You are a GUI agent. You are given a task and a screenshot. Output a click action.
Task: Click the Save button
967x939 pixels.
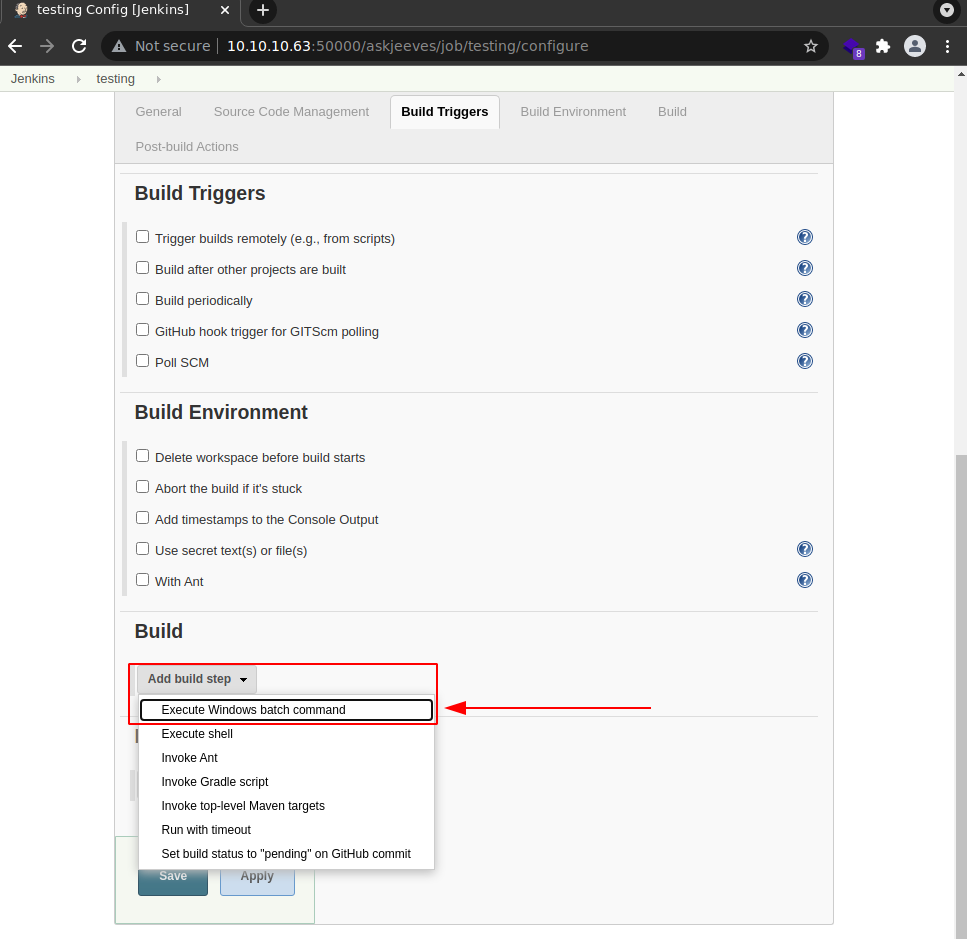coord(173,876)
